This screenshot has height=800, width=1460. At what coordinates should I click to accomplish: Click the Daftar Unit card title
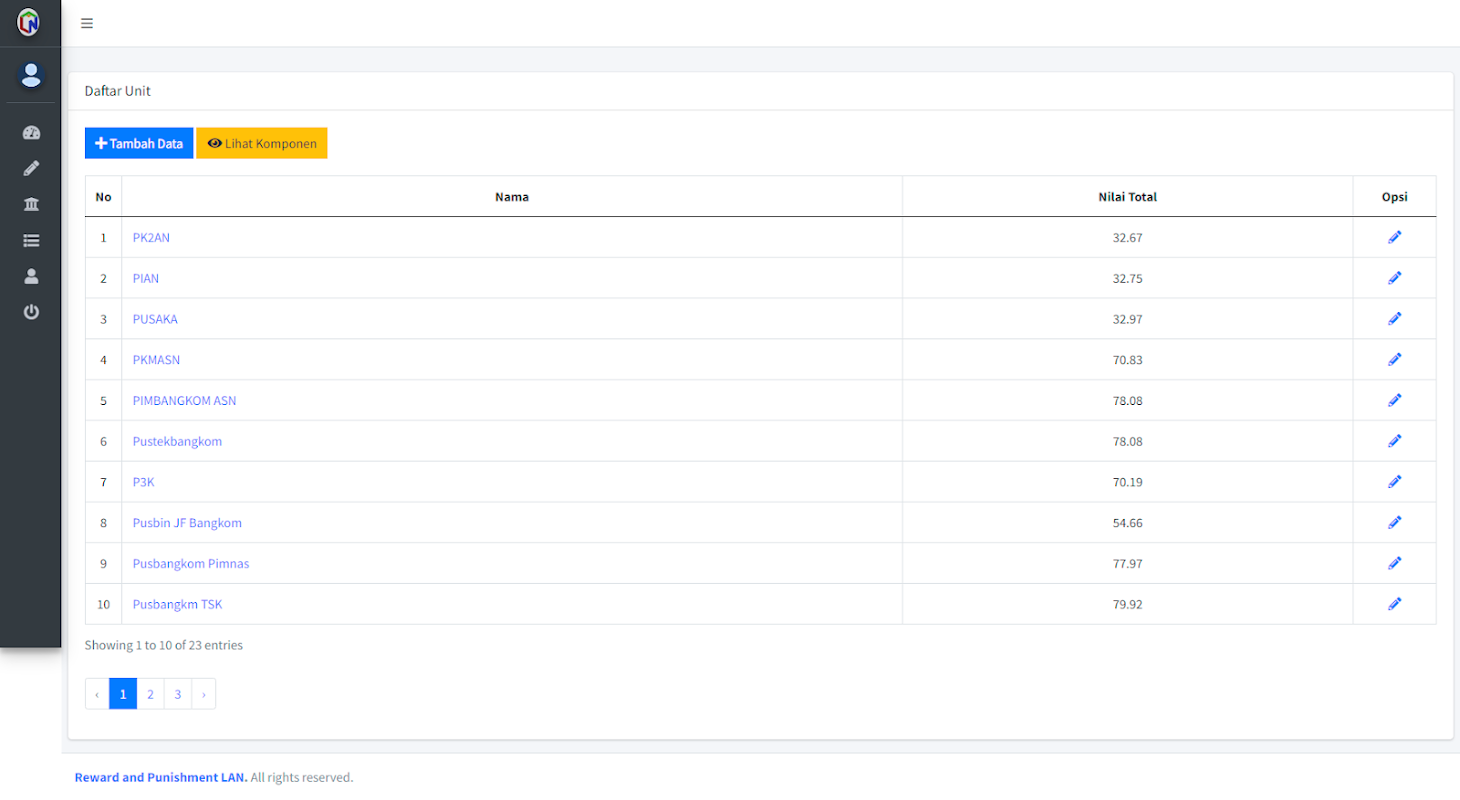[x=117, y=91]
